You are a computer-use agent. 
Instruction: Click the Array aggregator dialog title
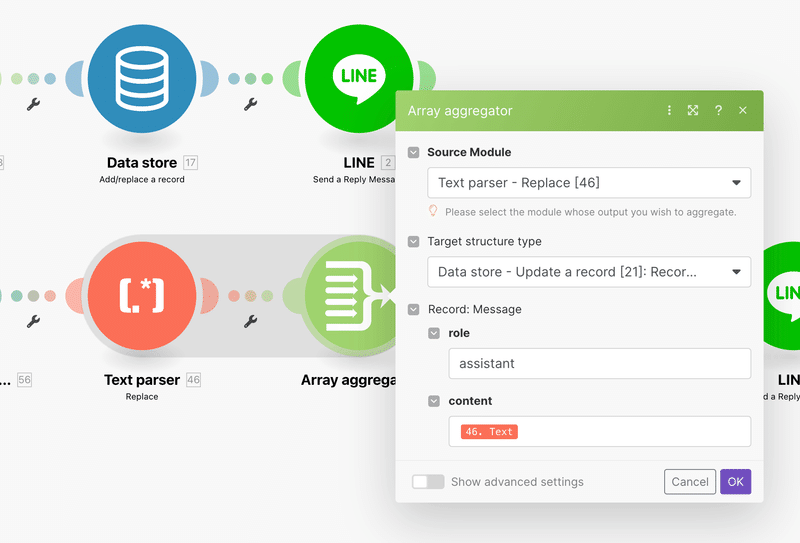460,111
